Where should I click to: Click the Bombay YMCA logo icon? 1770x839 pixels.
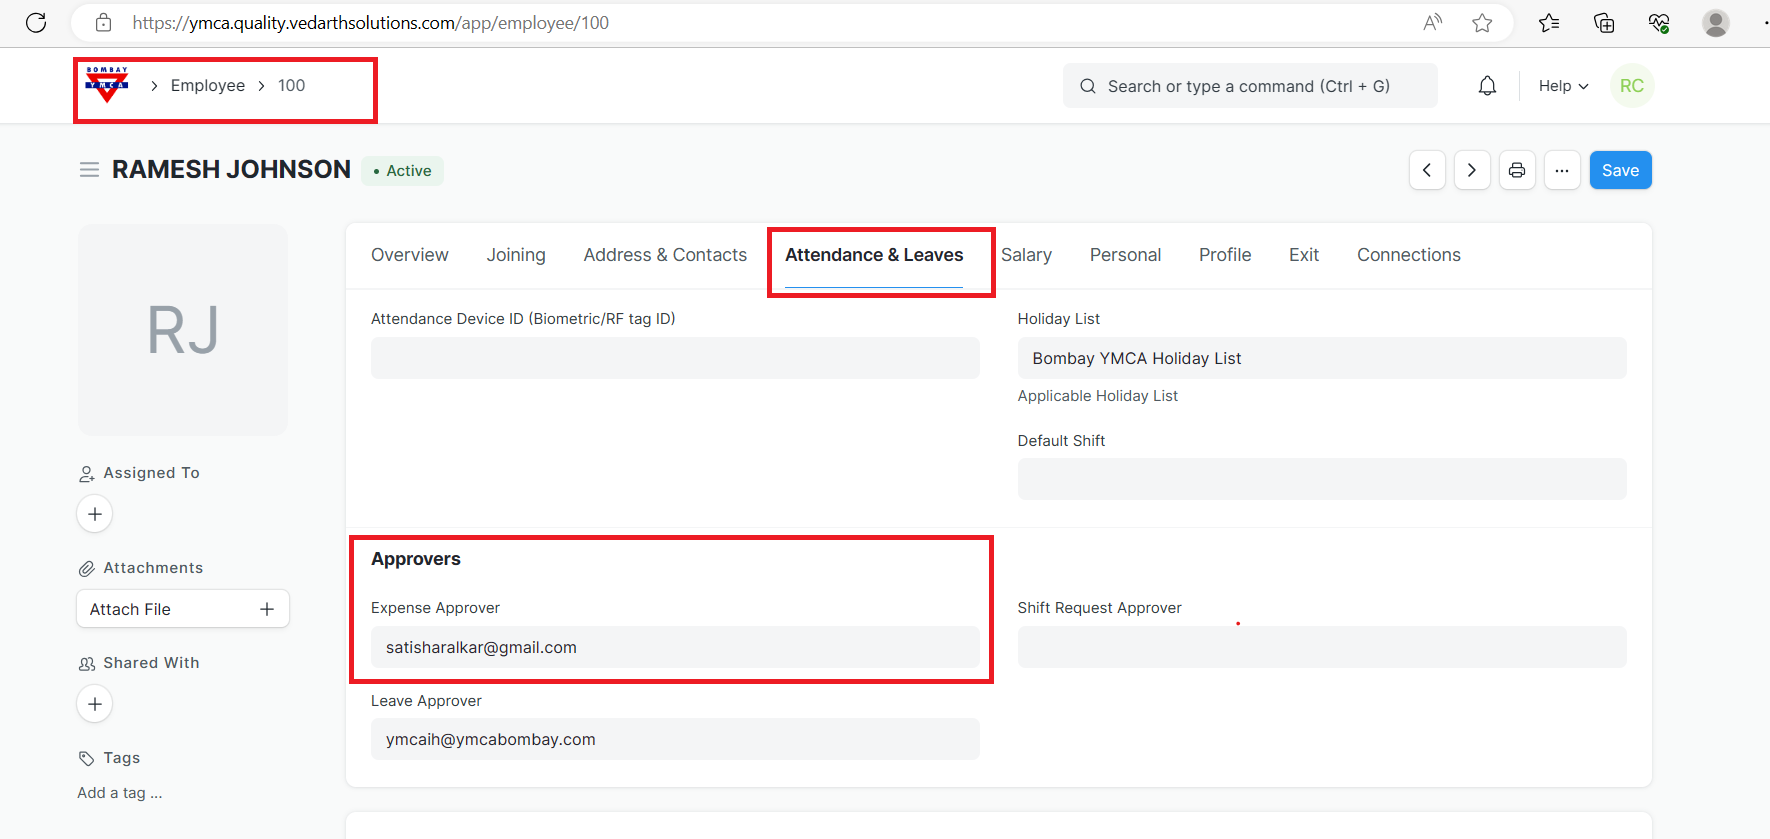[107, 85]
